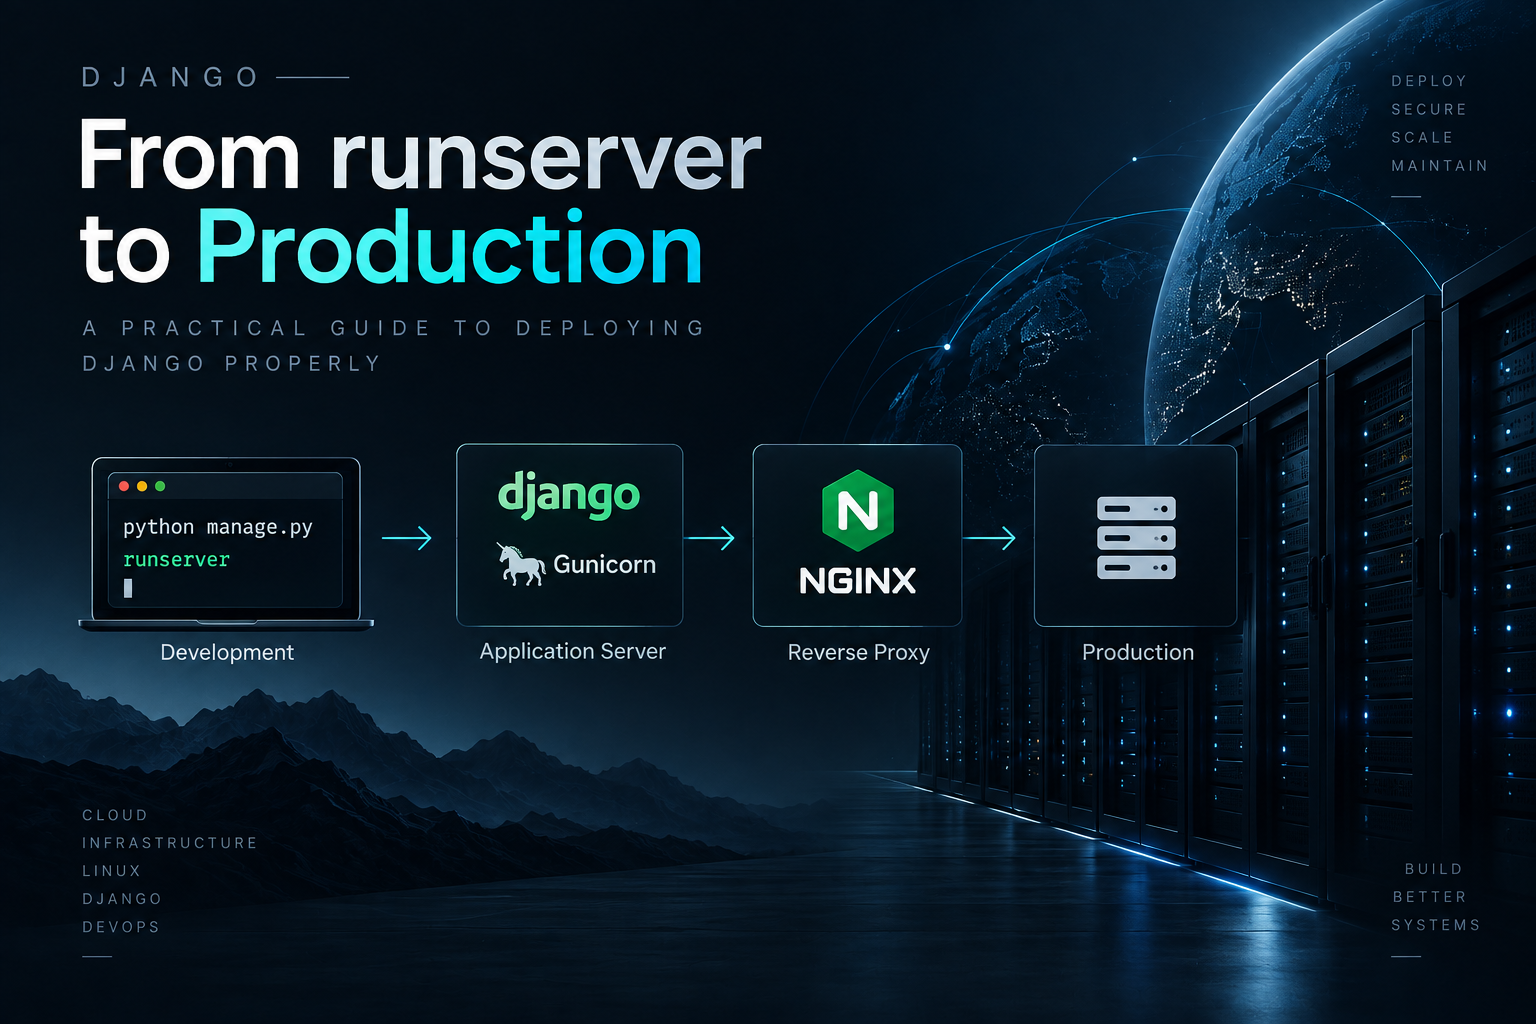This screenshot has height=1024, width=1536.
Task: Click the 'DJANGO PROPERLY' subtitle line
Action: [231, 364]
